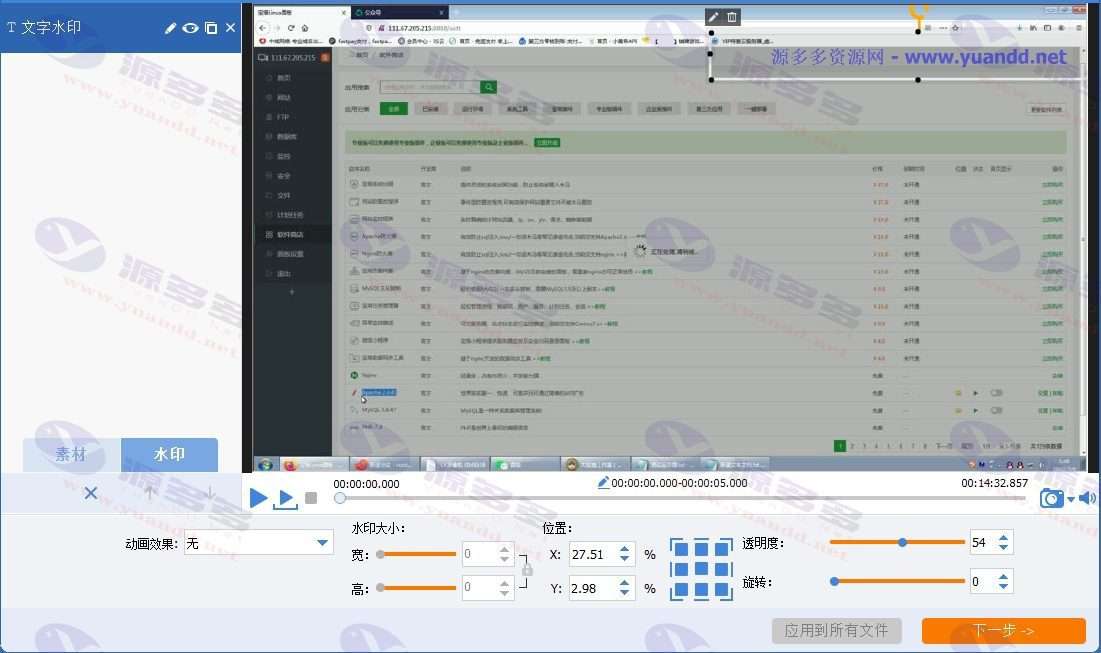This screenshot has height=653, width=1101.
Task: Edit the 文字水印 text watermark with the pencil icon
Action: point(170,28)
